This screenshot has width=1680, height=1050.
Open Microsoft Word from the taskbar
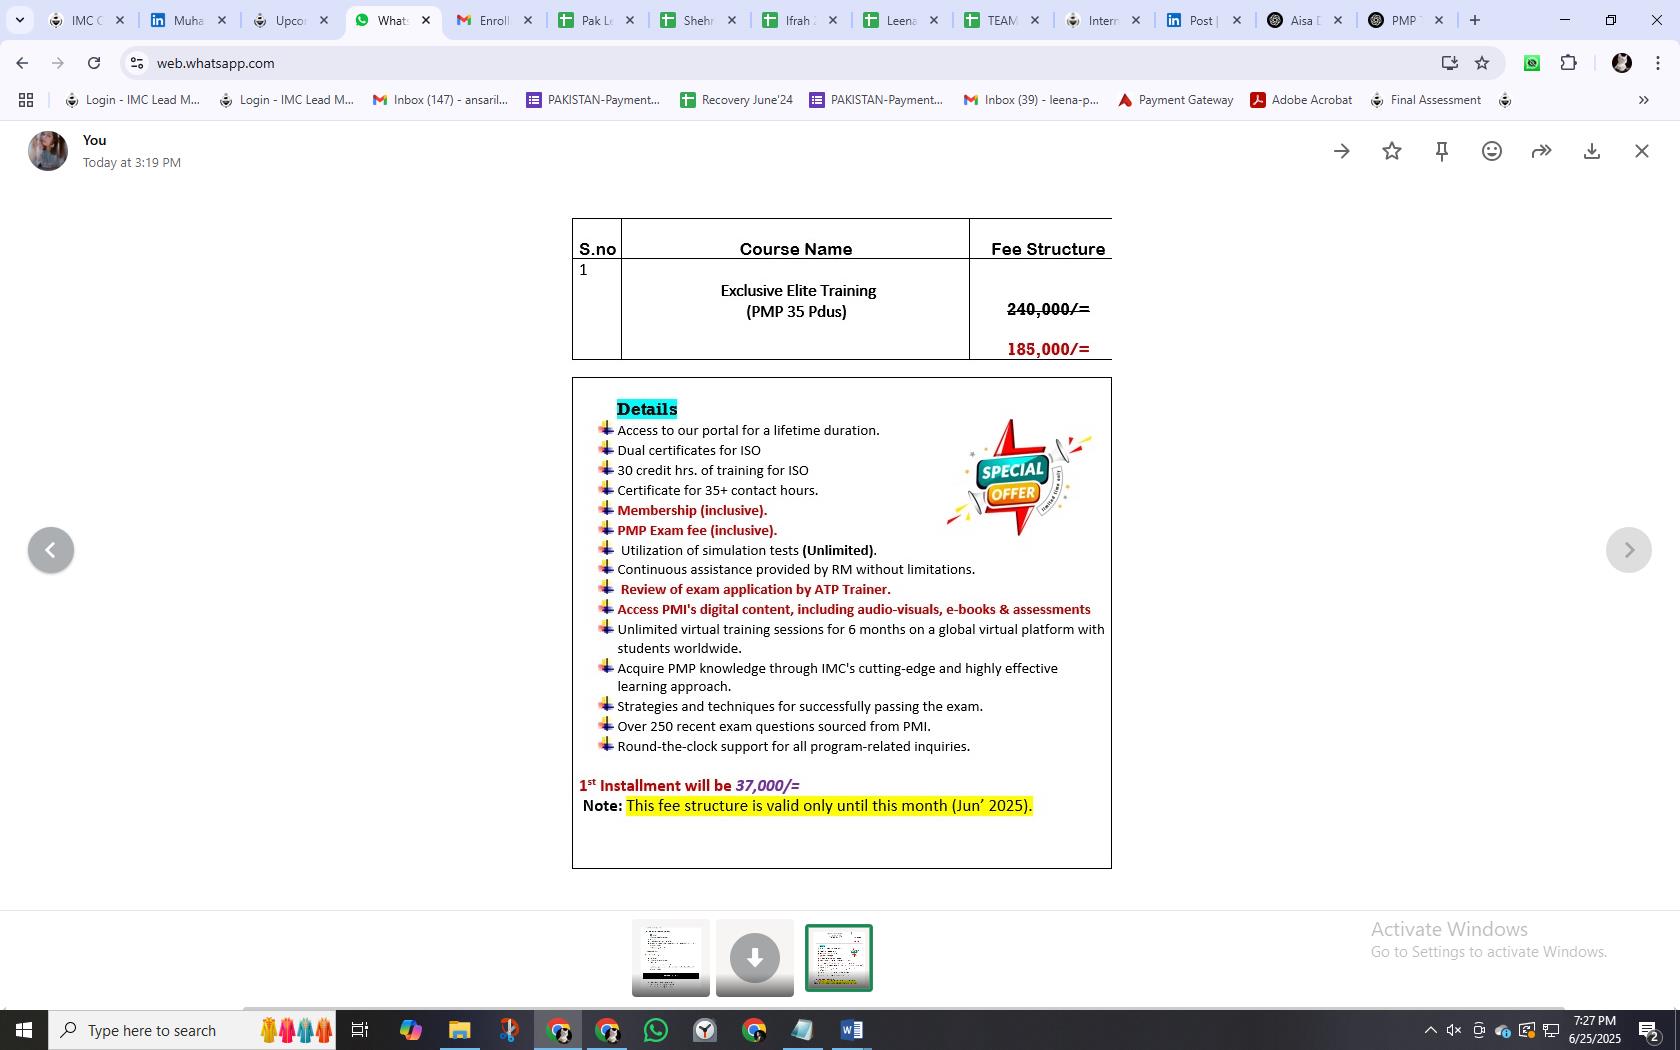[852, 1030]
